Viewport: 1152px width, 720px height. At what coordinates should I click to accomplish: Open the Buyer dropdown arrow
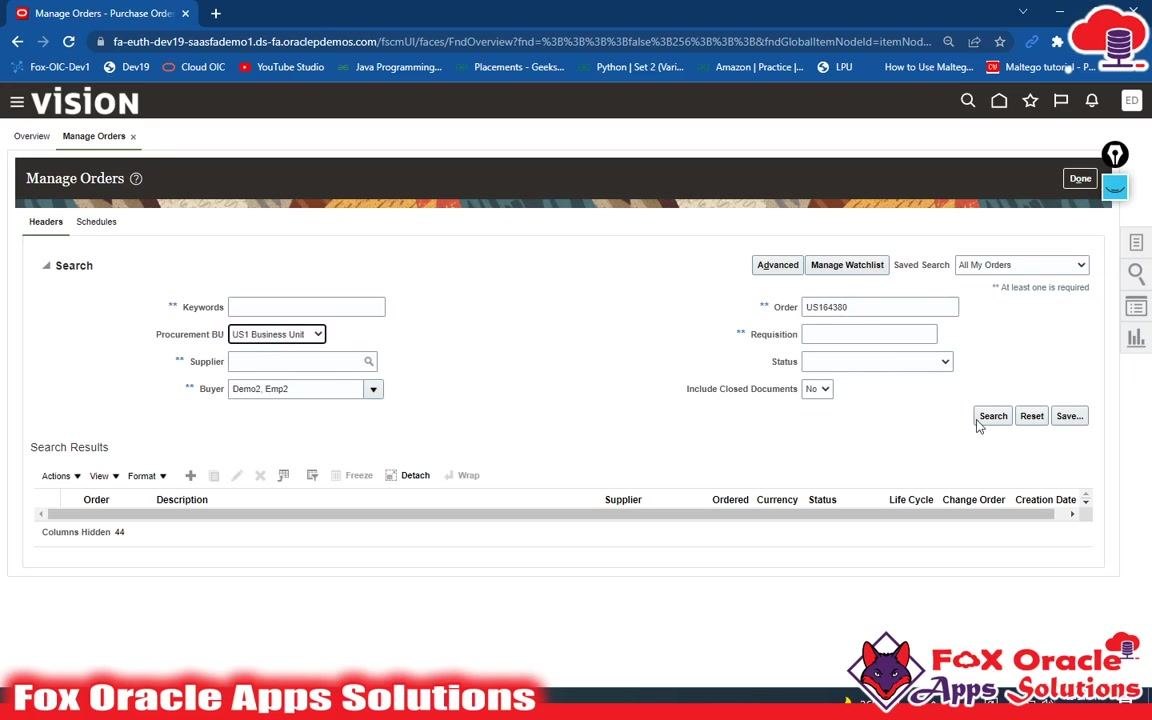tap(373, 389)
